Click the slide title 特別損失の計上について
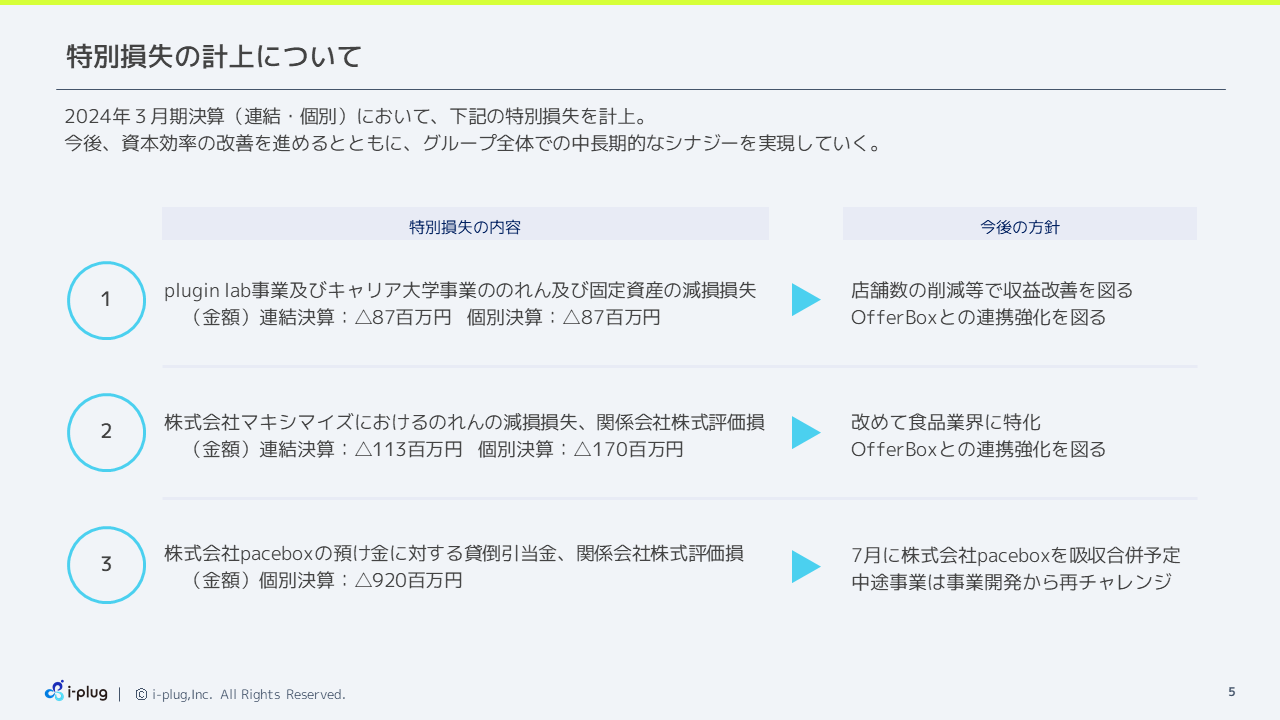This screenshot has height=720, width=1280. point(214,57)
